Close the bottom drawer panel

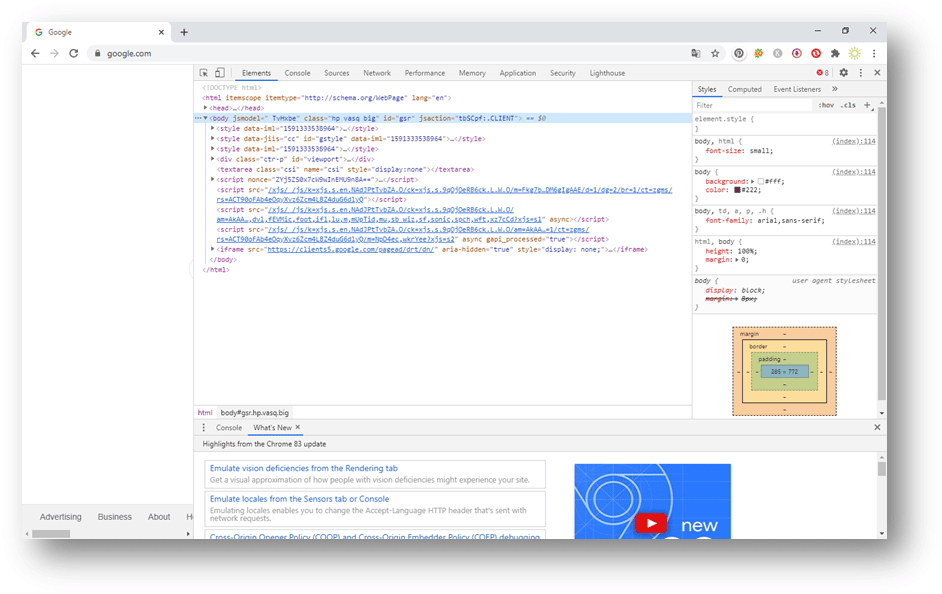pyautogui.click(x=877, y=427)
